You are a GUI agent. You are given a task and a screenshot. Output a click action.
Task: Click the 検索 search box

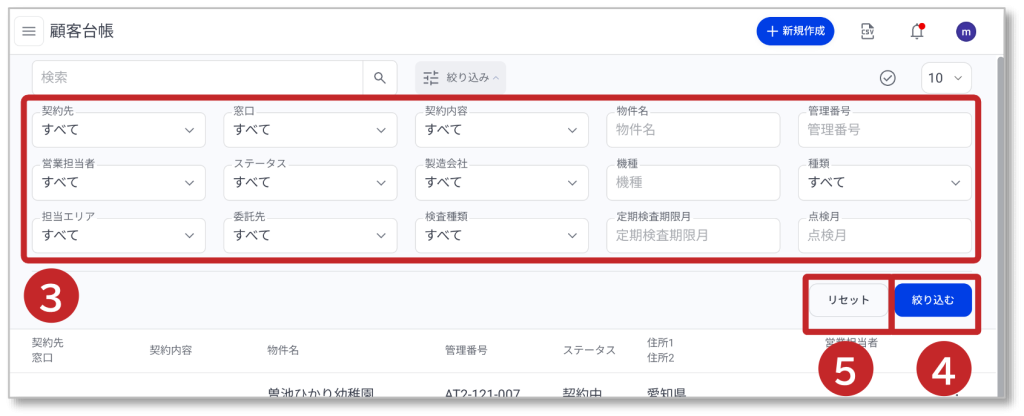click(x=197, y=78)
